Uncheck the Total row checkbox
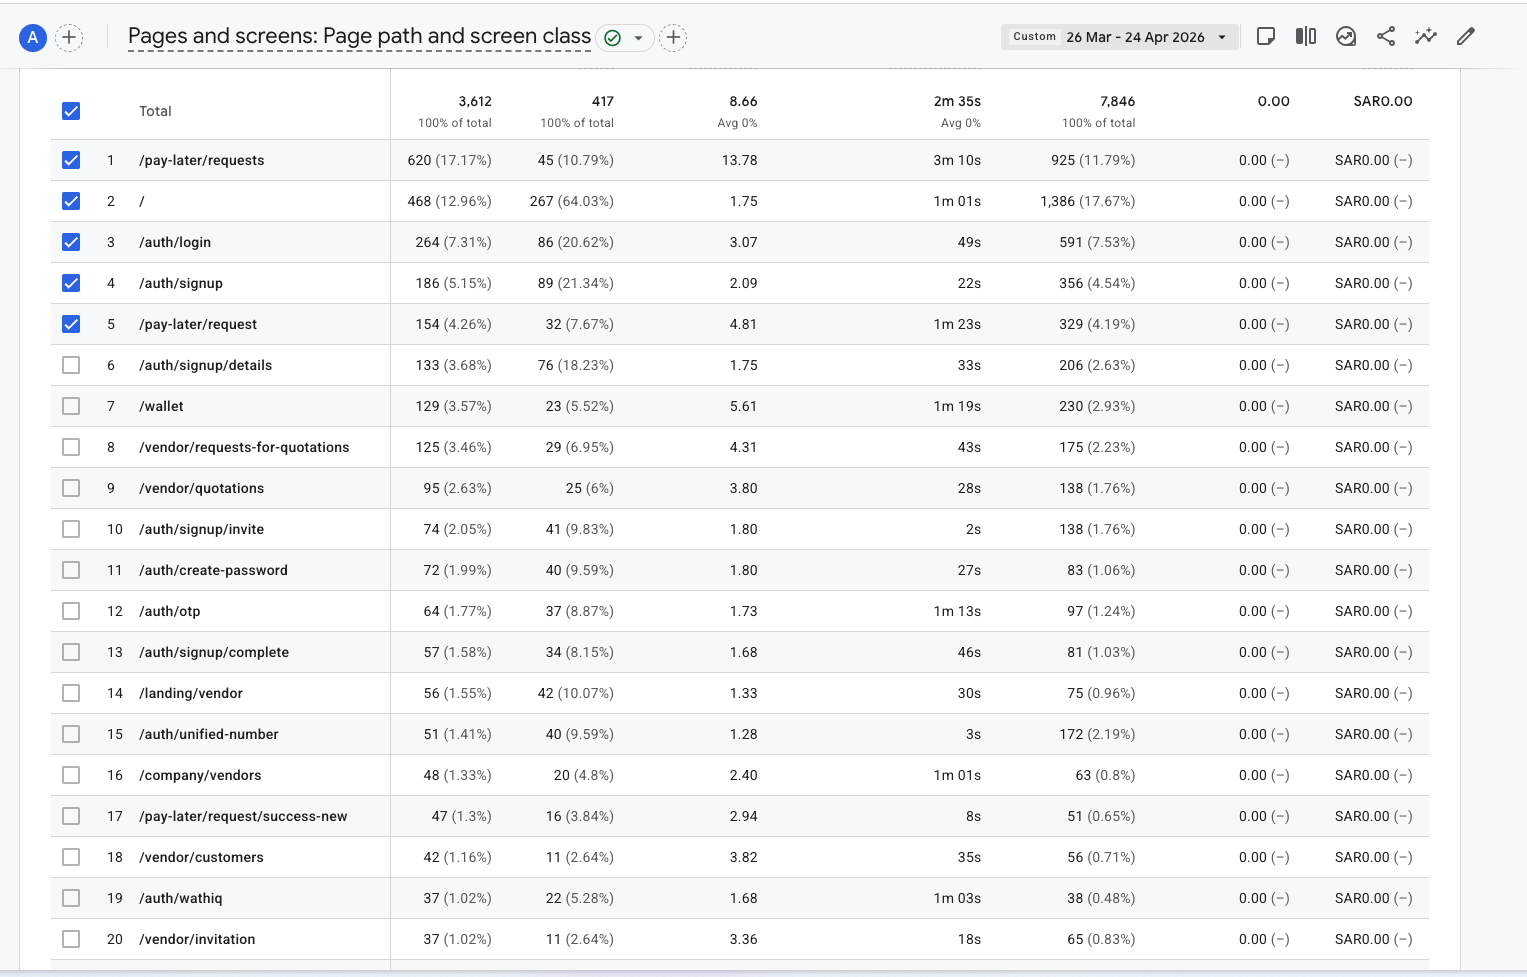1527x977 pixels. pos(71,111)
